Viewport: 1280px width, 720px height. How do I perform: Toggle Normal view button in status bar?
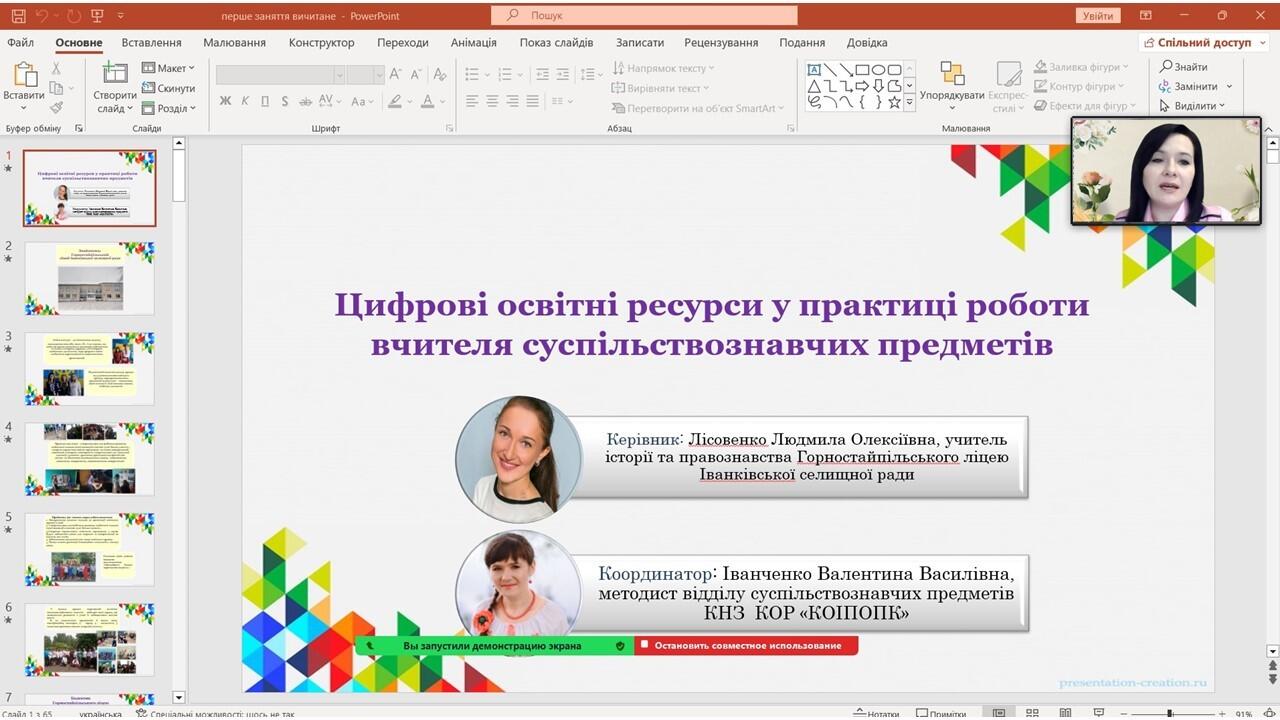(x=999, y=713)
